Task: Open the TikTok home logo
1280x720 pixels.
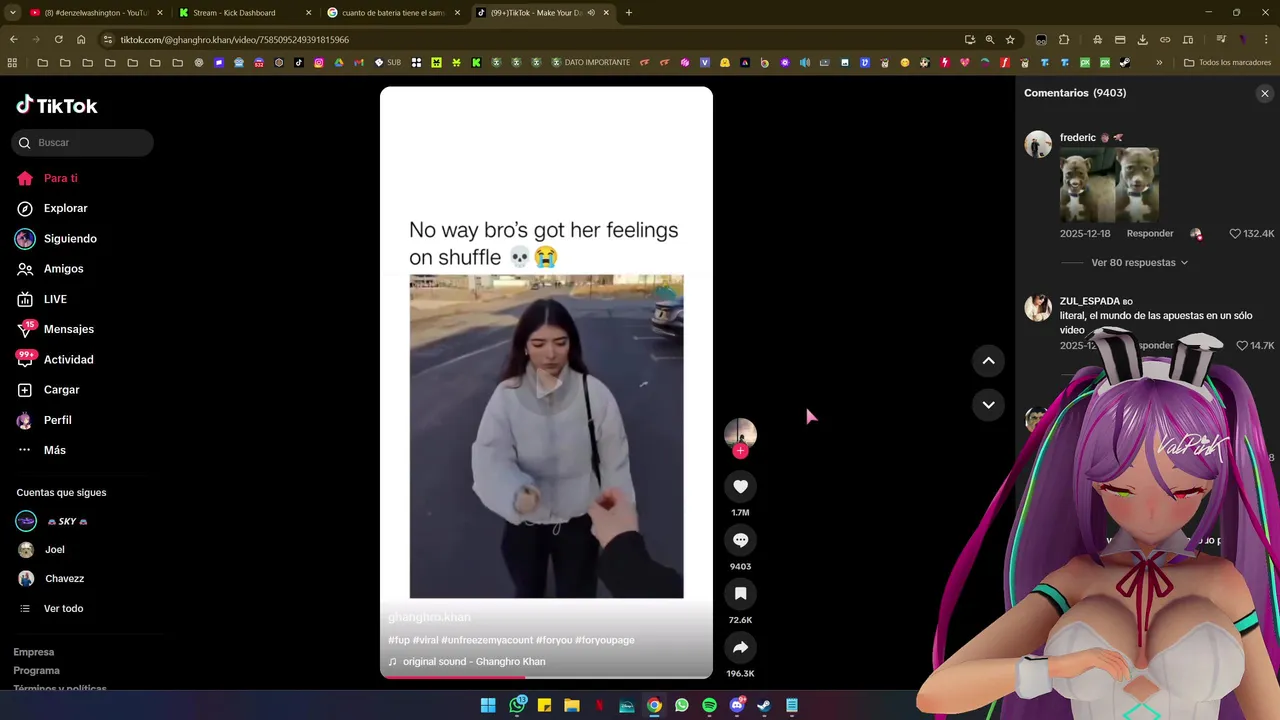Action: [57, 105]
